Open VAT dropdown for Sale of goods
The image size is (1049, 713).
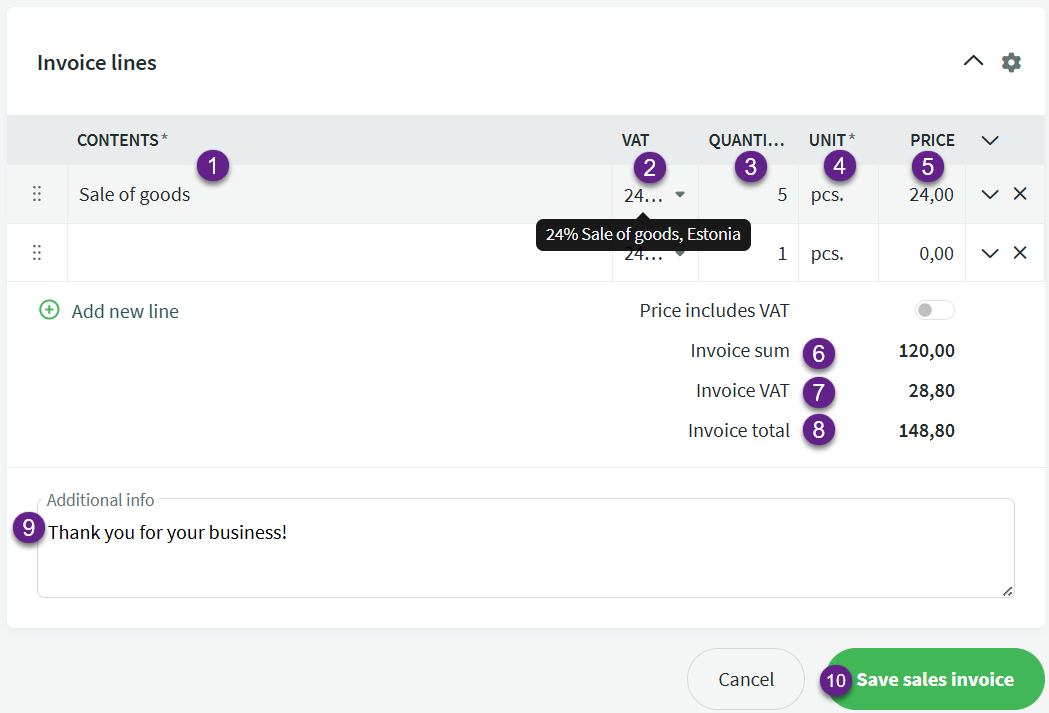click(680, 194)
